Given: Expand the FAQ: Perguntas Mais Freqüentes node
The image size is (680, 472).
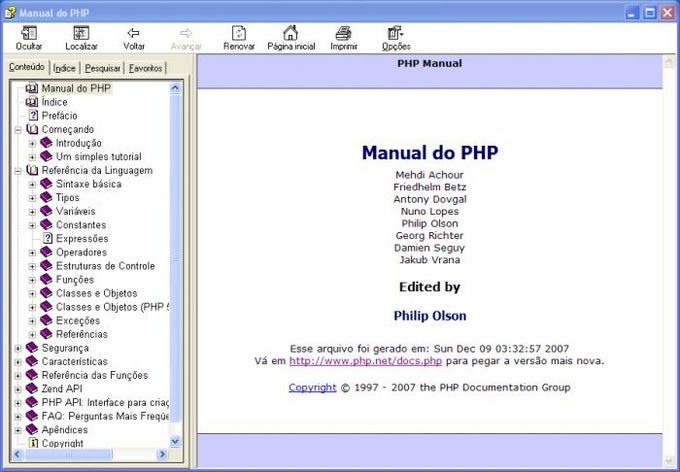Looking at the screenshot, I should (18, 416).
